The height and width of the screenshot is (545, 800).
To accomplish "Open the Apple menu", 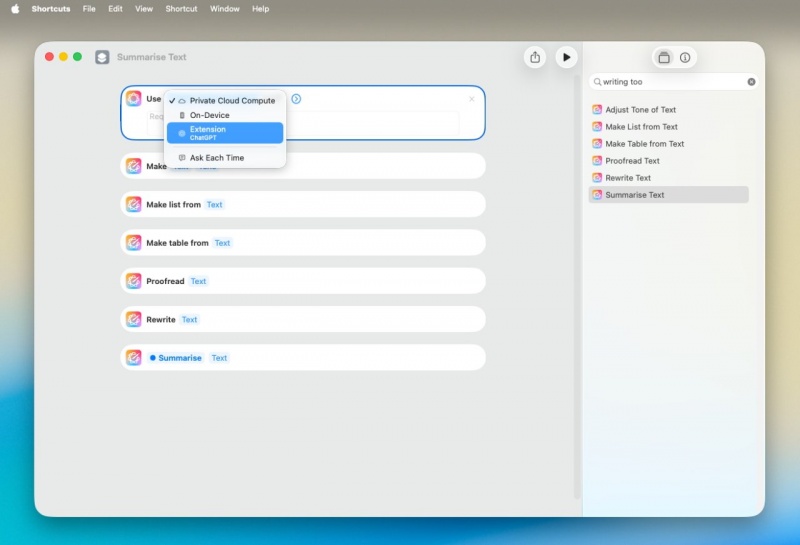I will click(15, 9).
